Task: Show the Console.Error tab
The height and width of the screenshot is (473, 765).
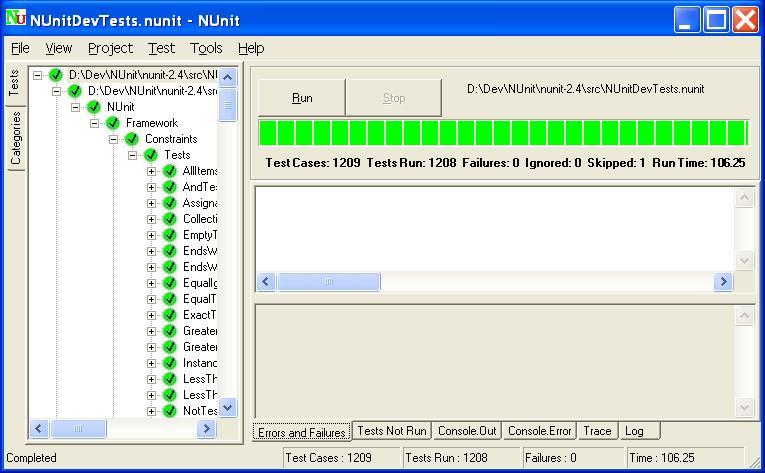Action: click(540, 431)
